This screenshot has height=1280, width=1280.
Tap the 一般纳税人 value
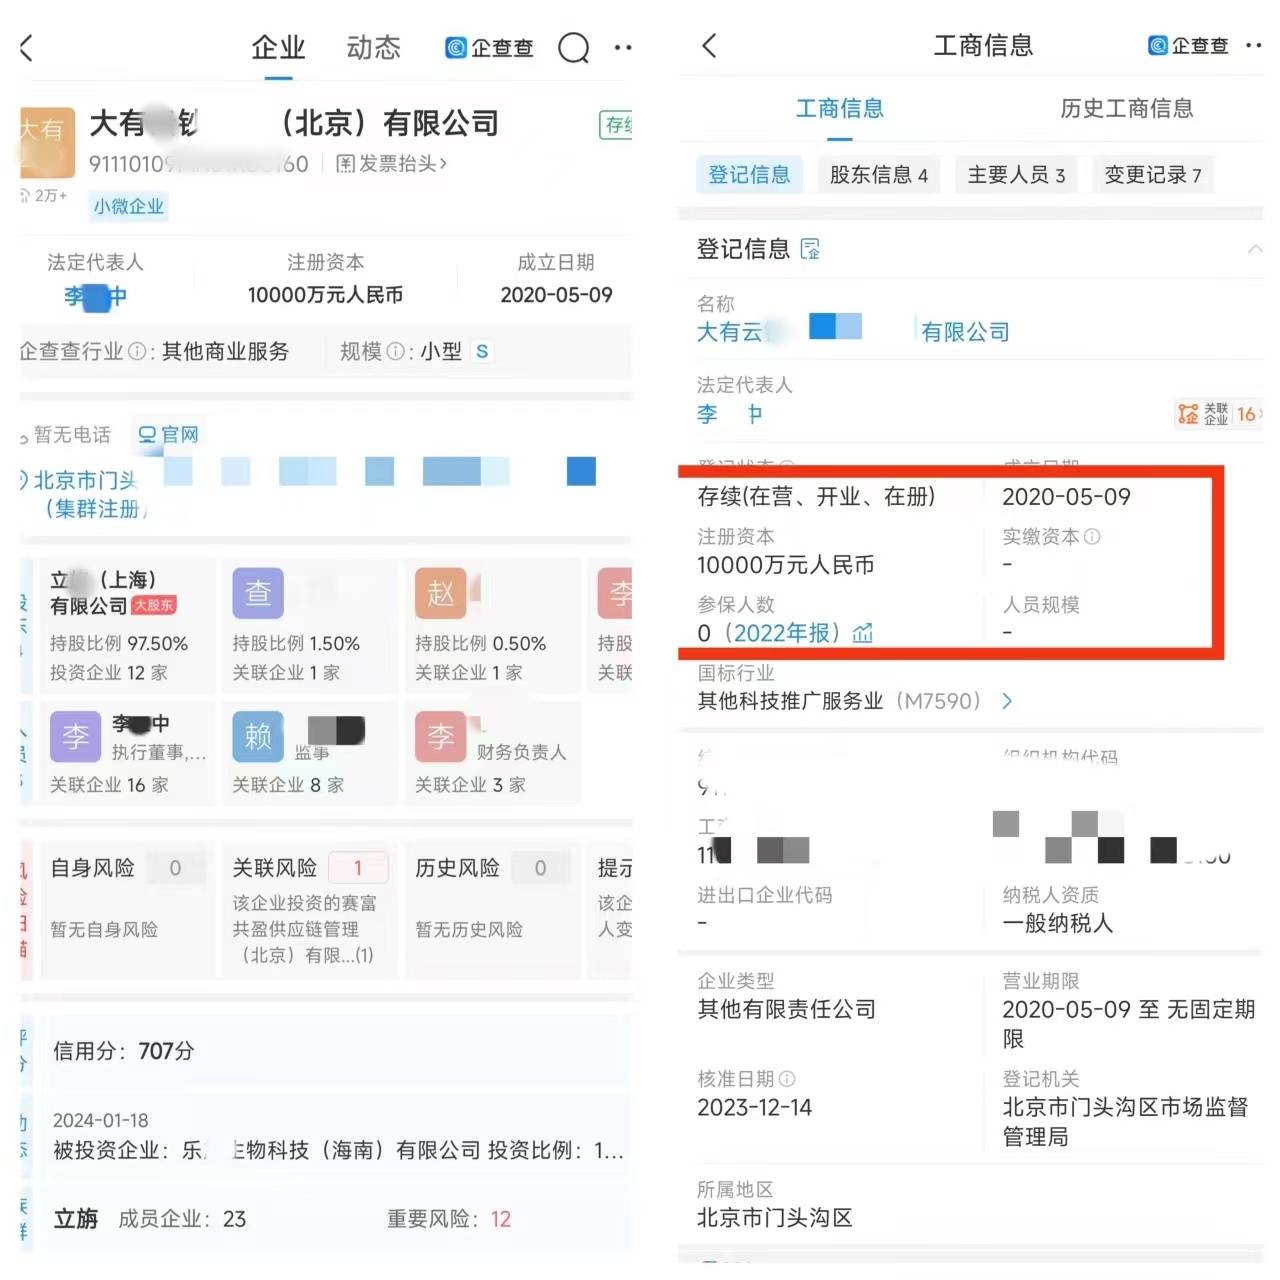[x=1057, y=923]
